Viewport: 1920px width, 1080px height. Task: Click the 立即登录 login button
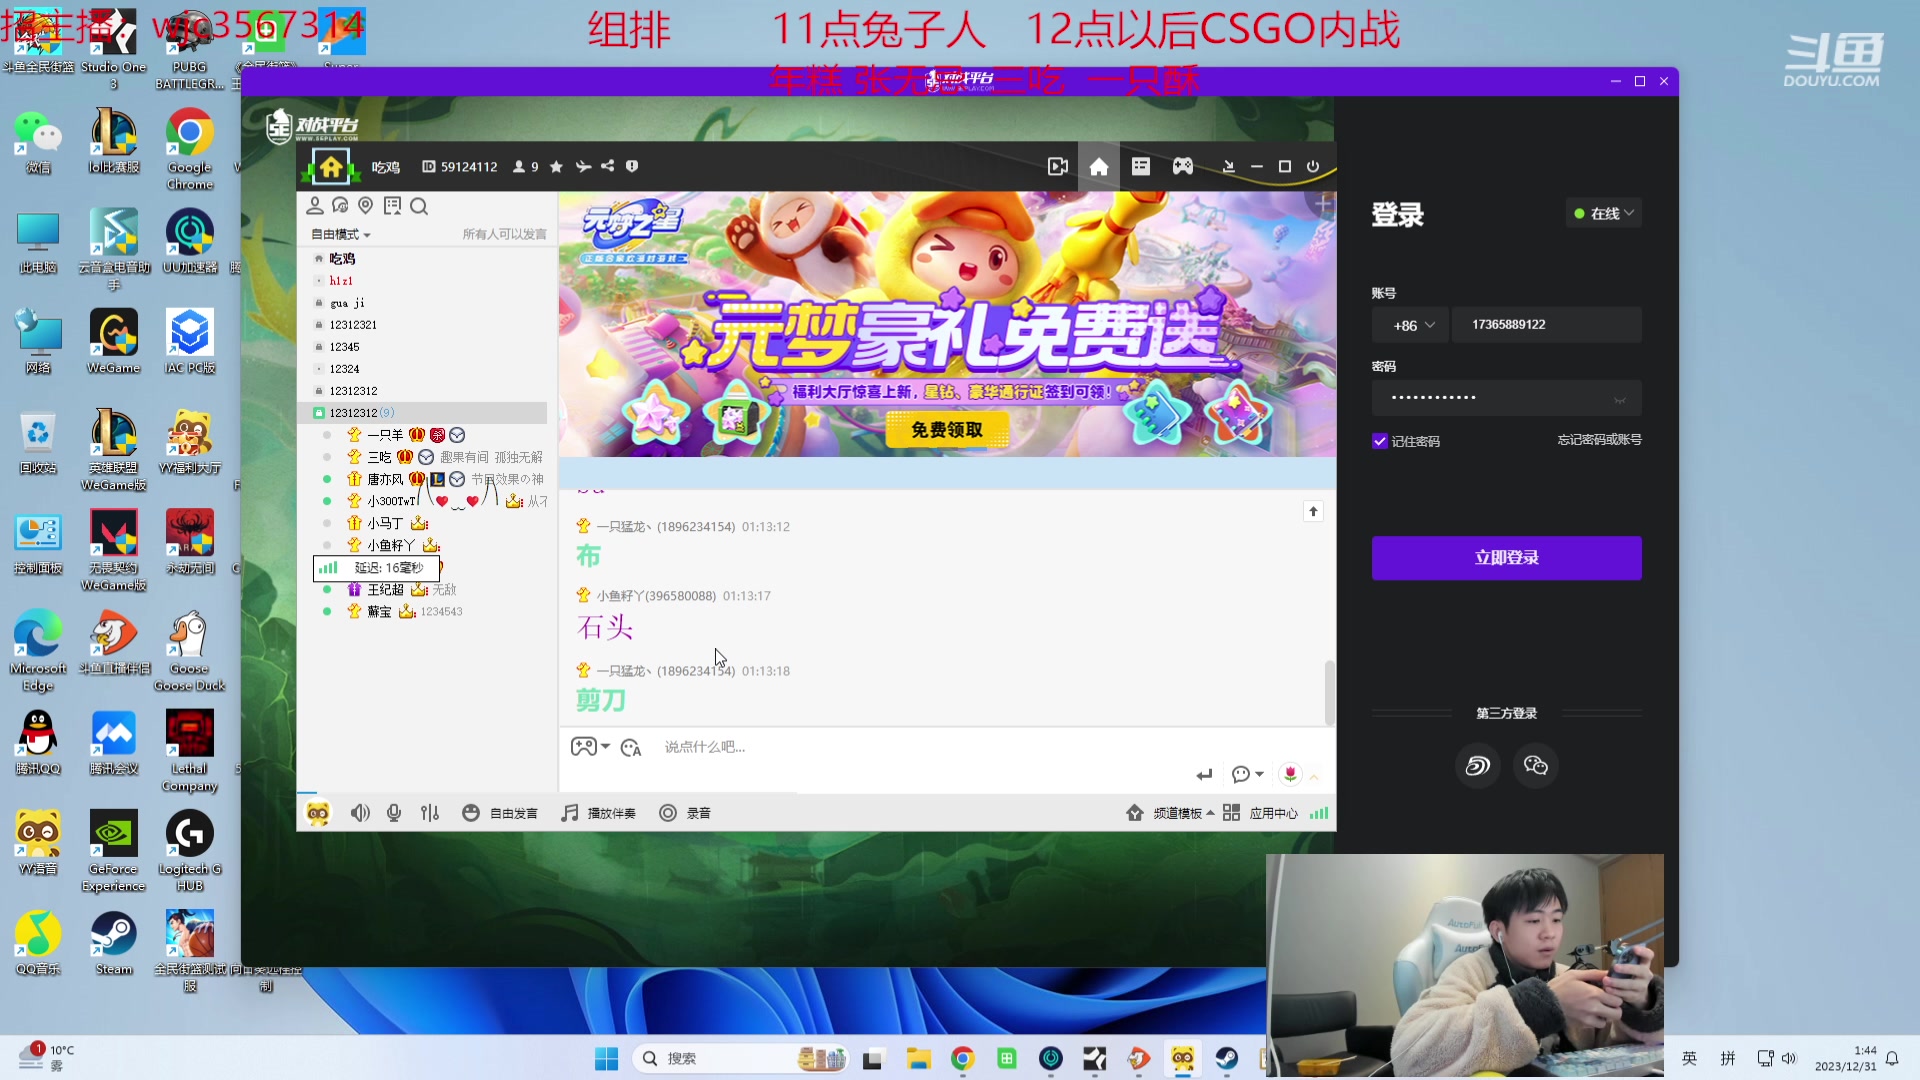pos(1506,558)
